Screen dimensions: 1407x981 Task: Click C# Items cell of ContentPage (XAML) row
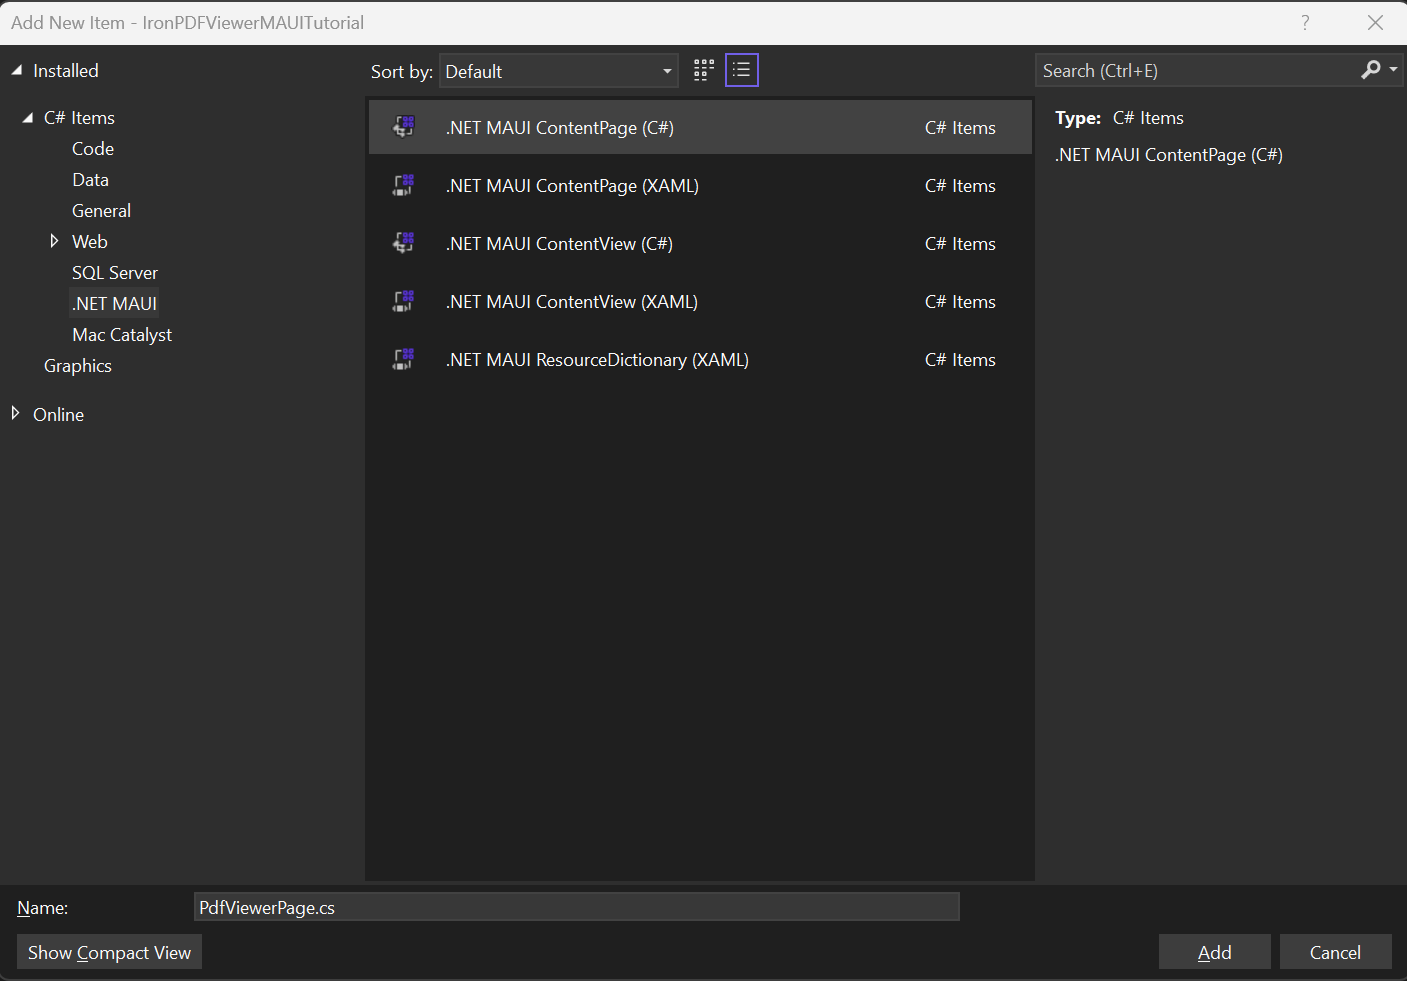tap(960, 186)
